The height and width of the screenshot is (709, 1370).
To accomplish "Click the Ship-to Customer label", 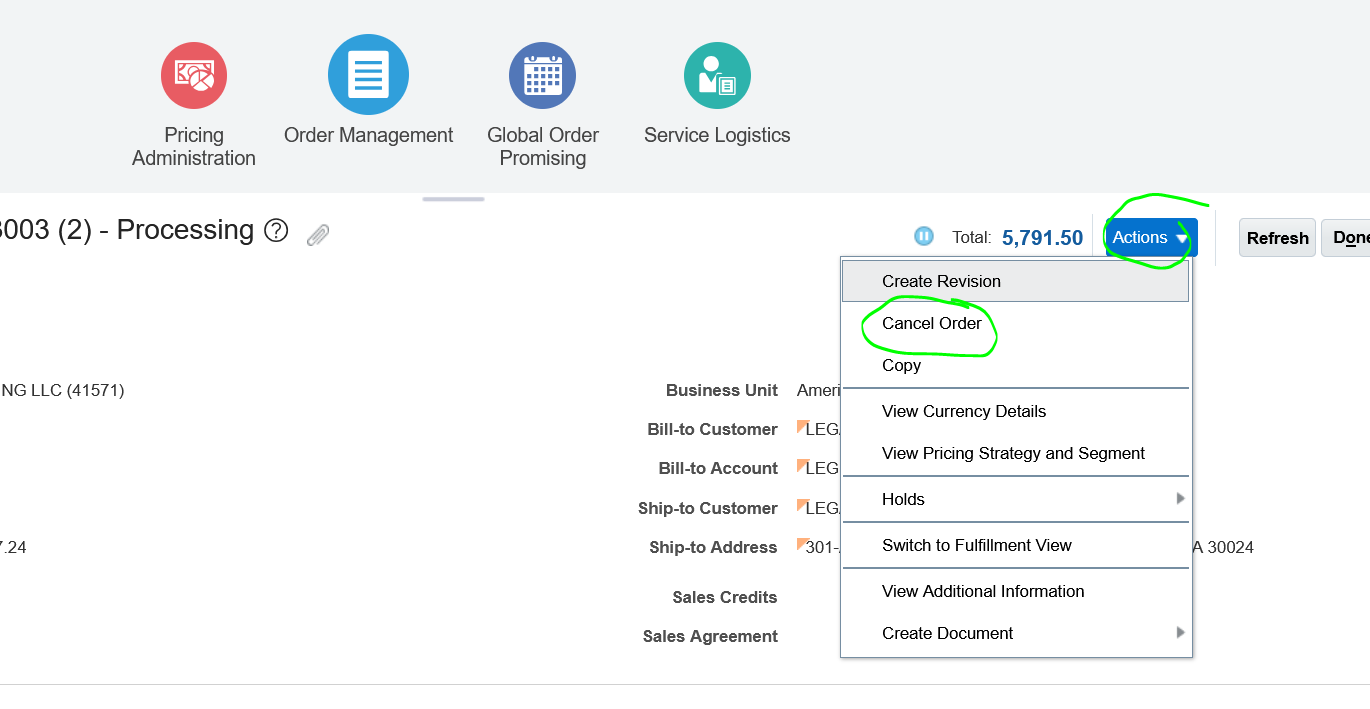I will (707, 508).
